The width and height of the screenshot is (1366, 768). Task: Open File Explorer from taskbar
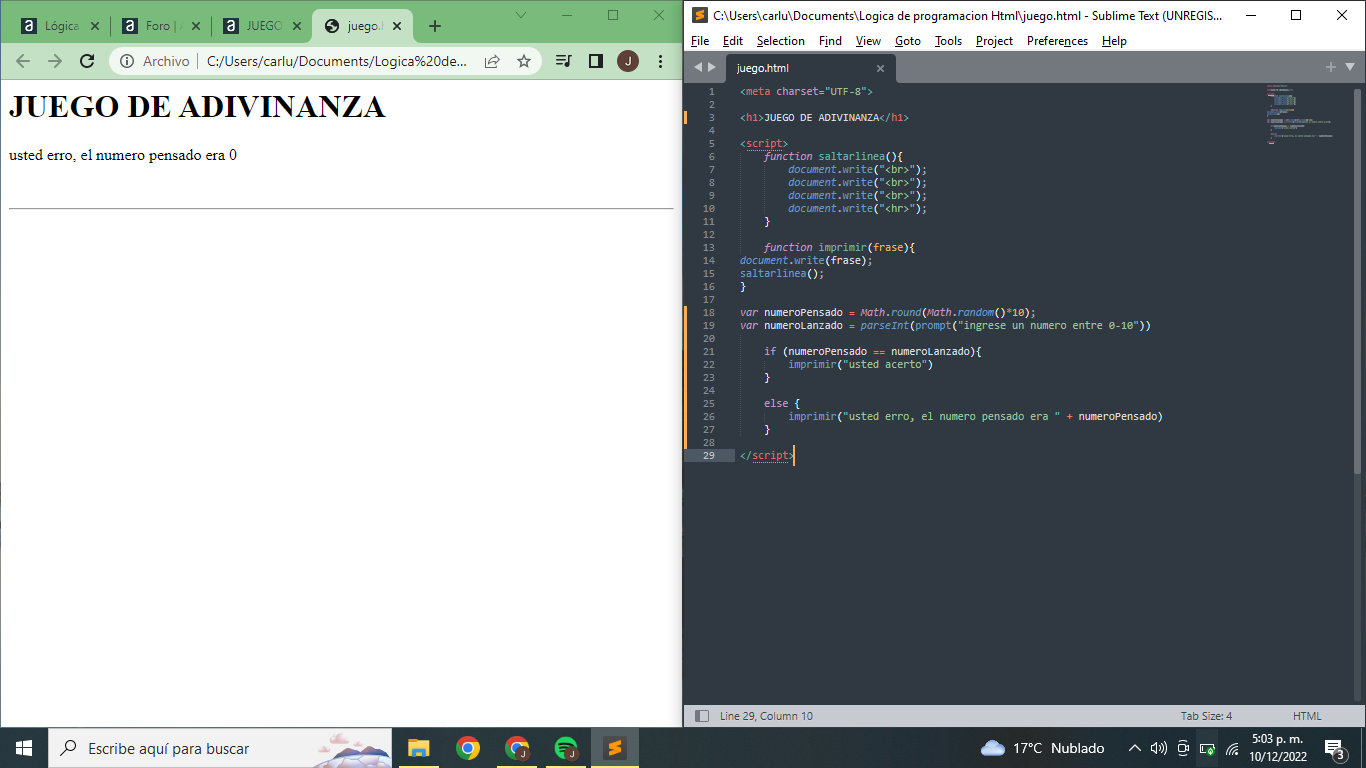point(418,748)
